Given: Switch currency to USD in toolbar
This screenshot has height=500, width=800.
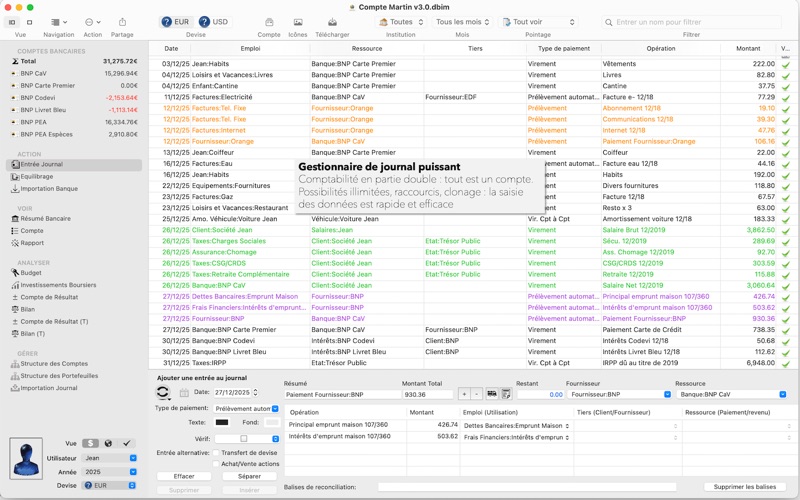Looking at the screenshot, I should pos(214,22).
